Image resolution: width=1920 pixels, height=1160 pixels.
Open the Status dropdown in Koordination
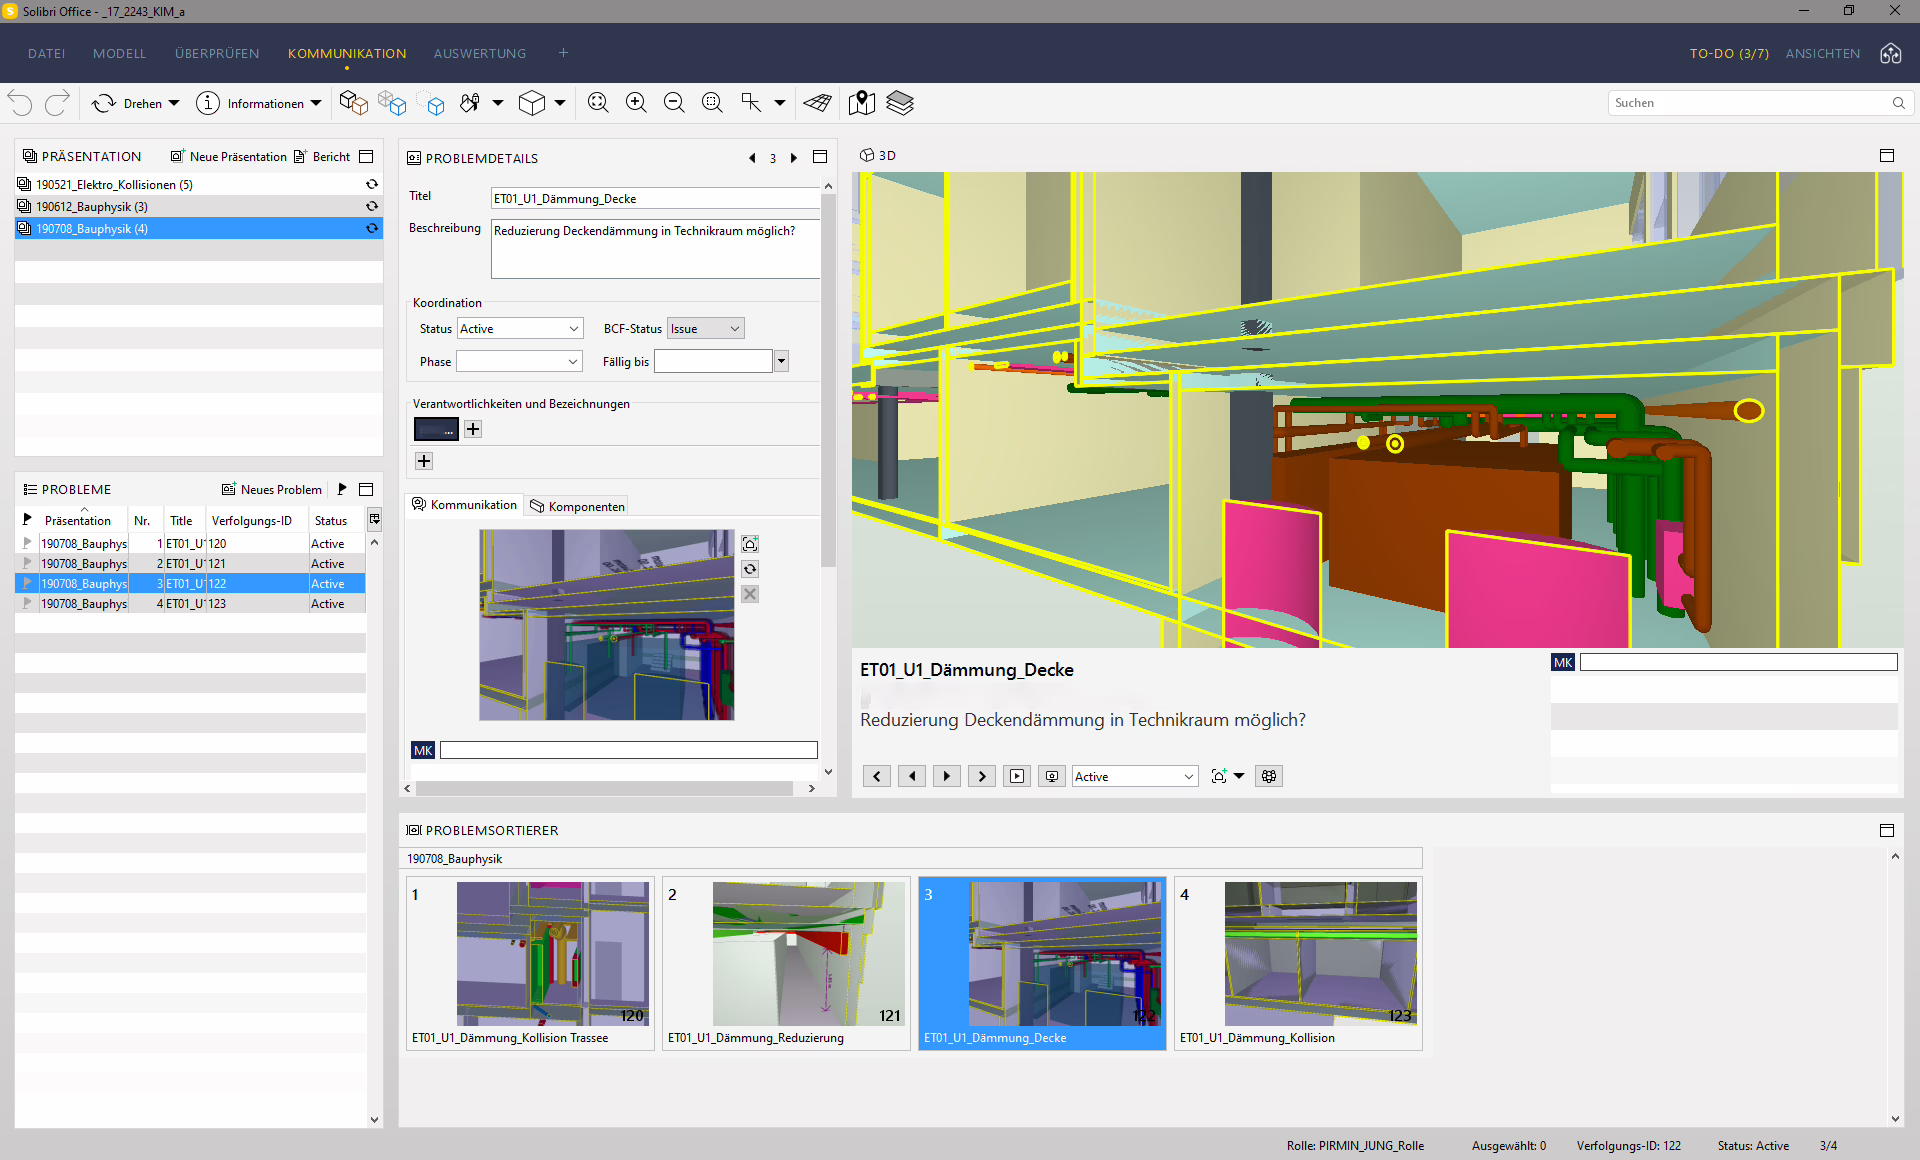(520, 328)
